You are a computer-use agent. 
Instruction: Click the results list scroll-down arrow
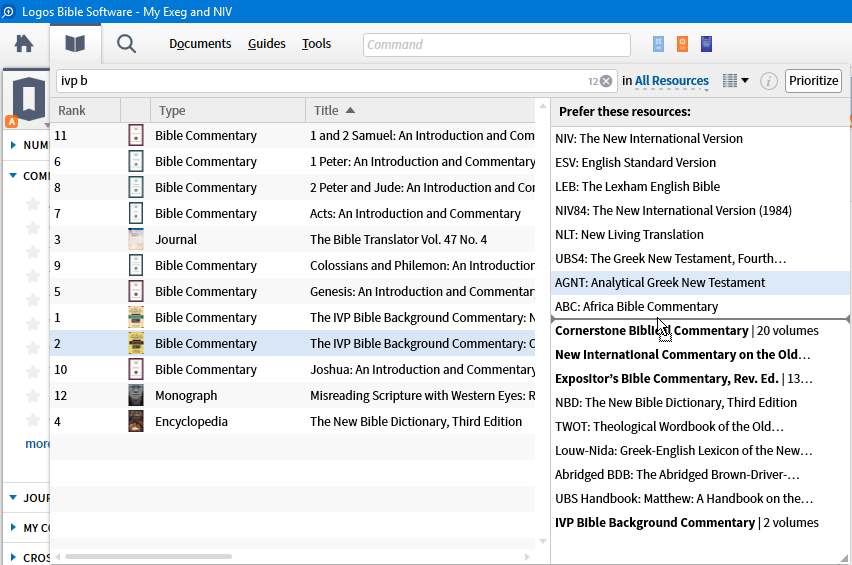(543, 541)
